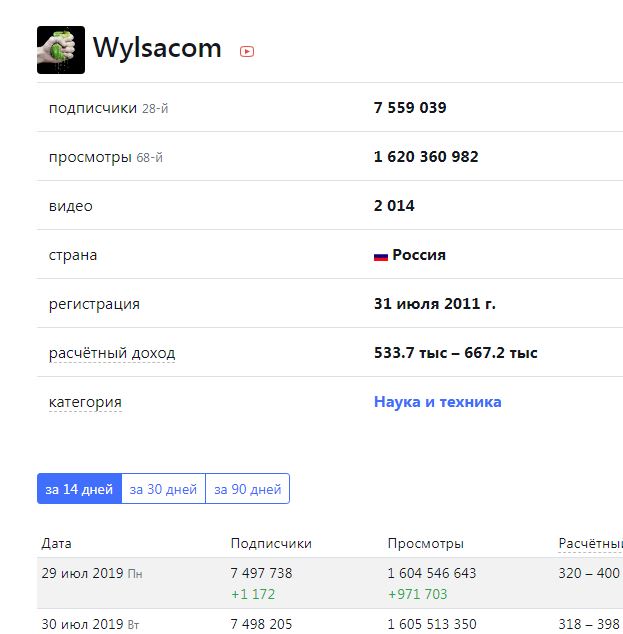623x634 pixels.
Task: Open the 'Наука и техника' category link
Action: (437, 402)
